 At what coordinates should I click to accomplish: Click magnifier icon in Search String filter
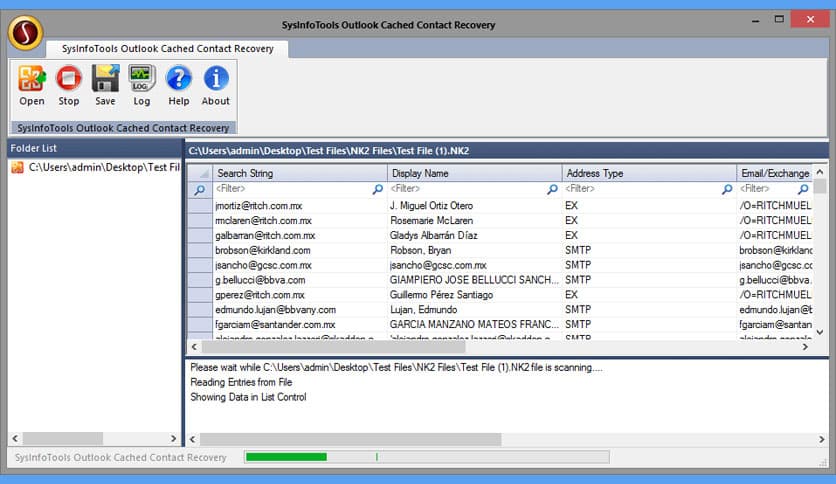click(378, 189)
